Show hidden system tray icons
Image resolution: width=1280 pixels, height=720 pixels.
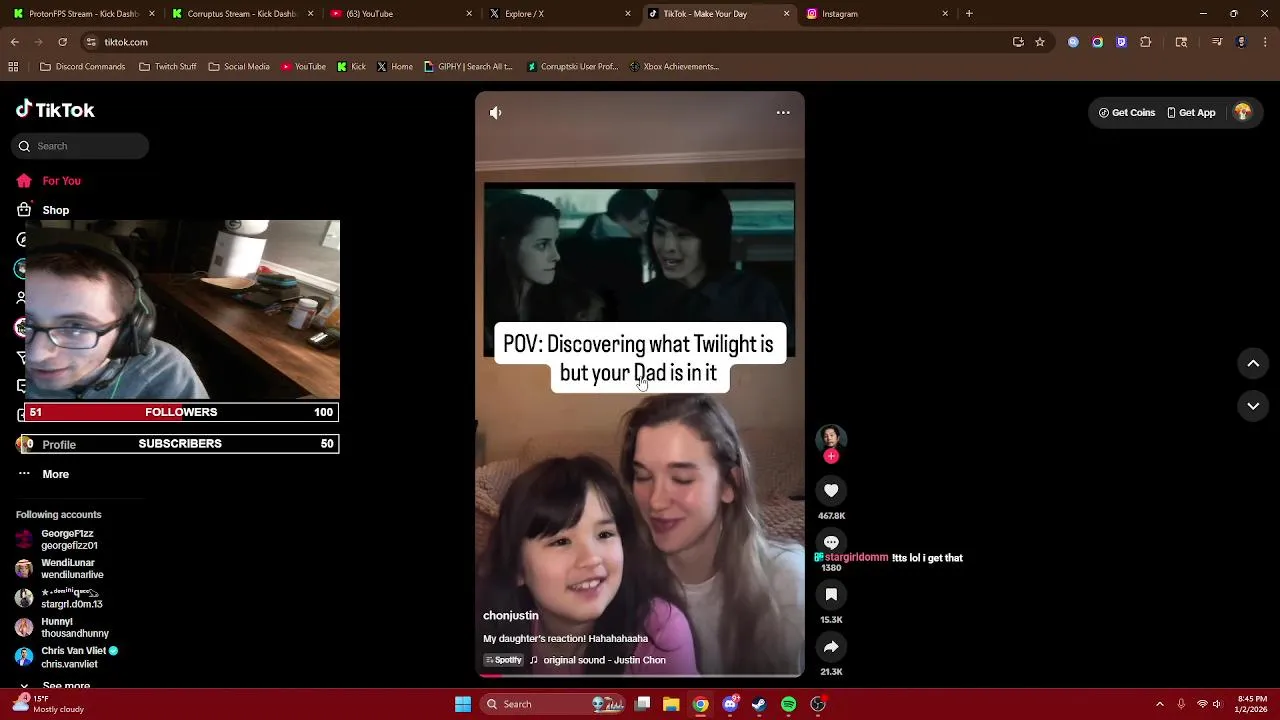(1159, 704)
